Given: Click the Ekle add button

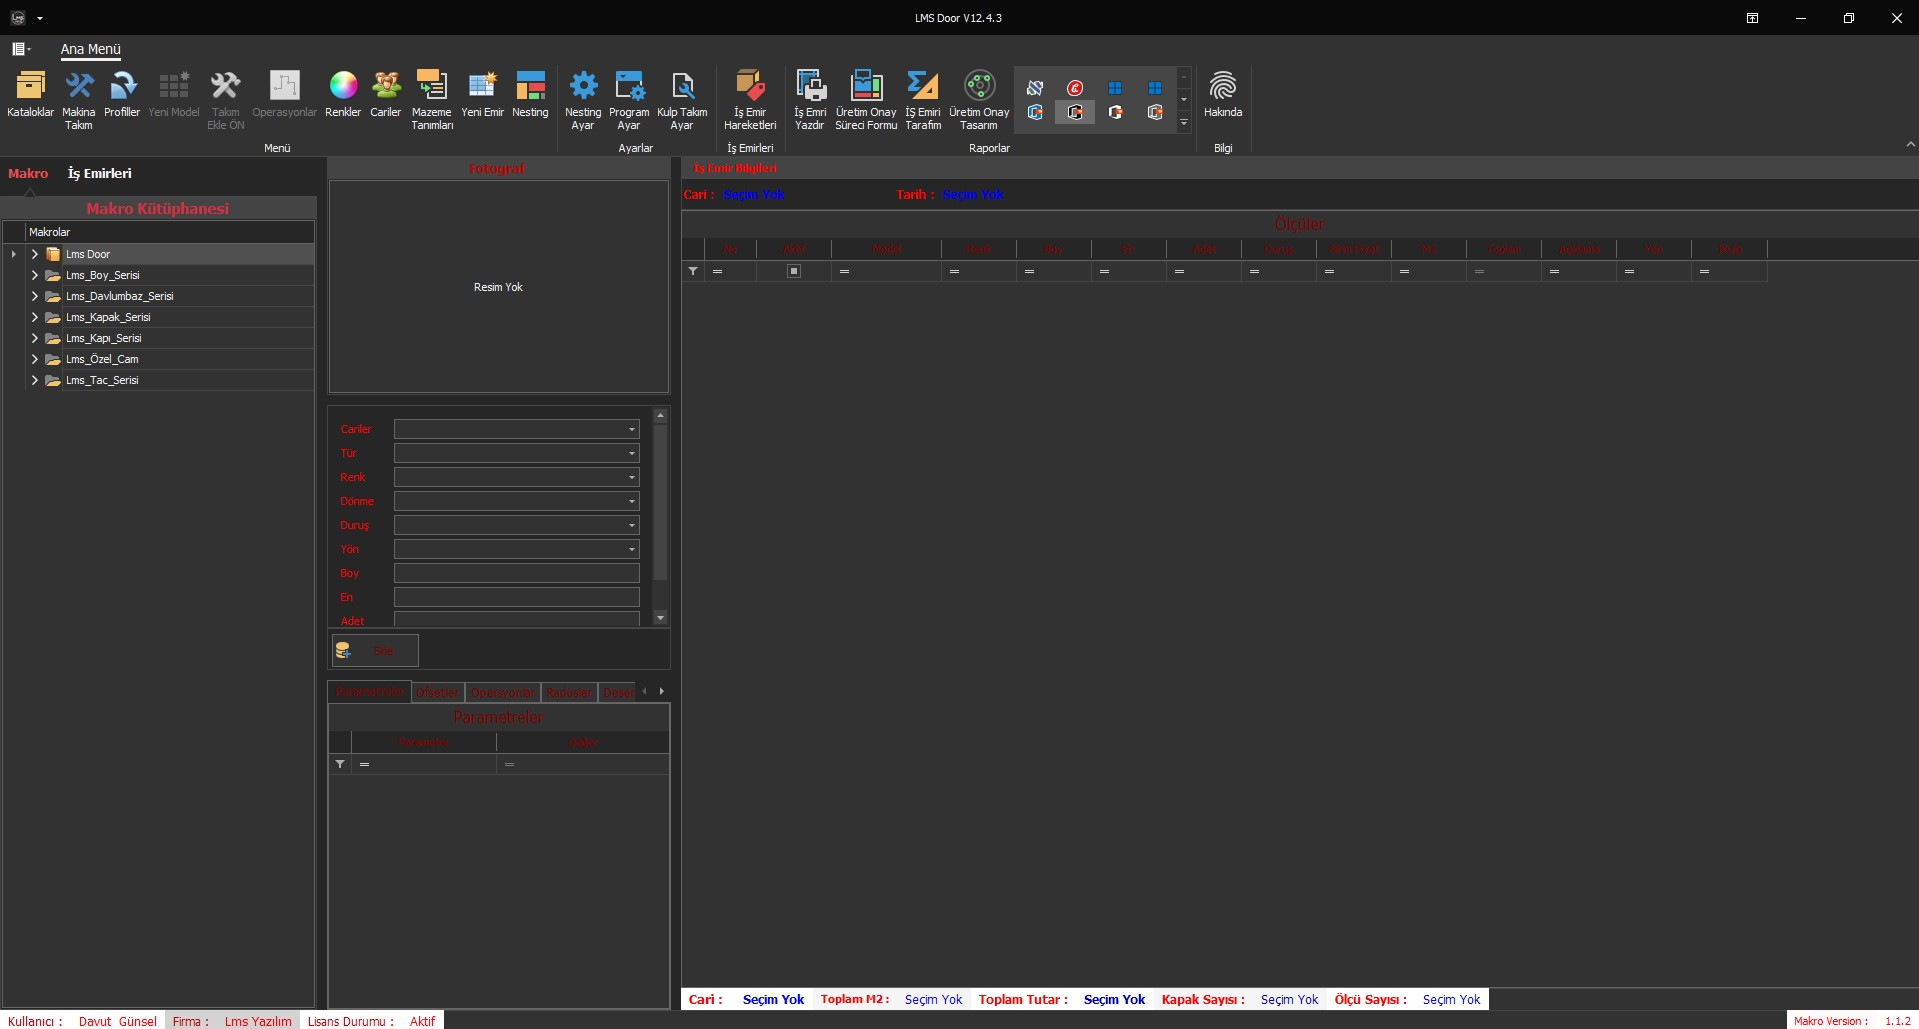Looking at the screenshot, I should tap(375, 650).
